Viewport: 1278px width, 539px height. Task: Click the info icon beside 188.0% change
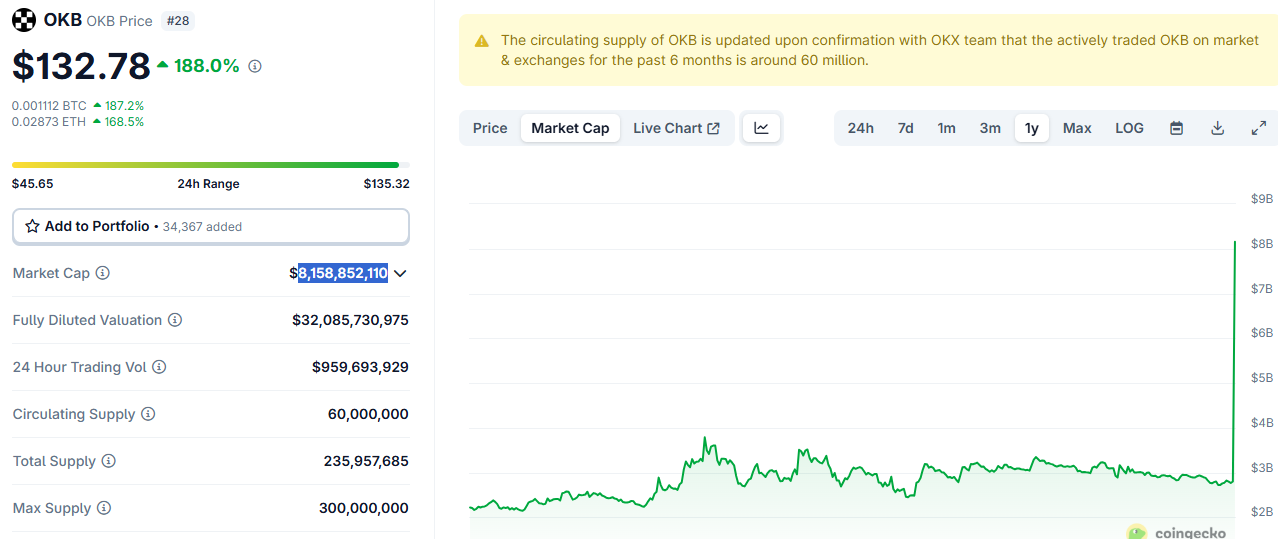255,66
